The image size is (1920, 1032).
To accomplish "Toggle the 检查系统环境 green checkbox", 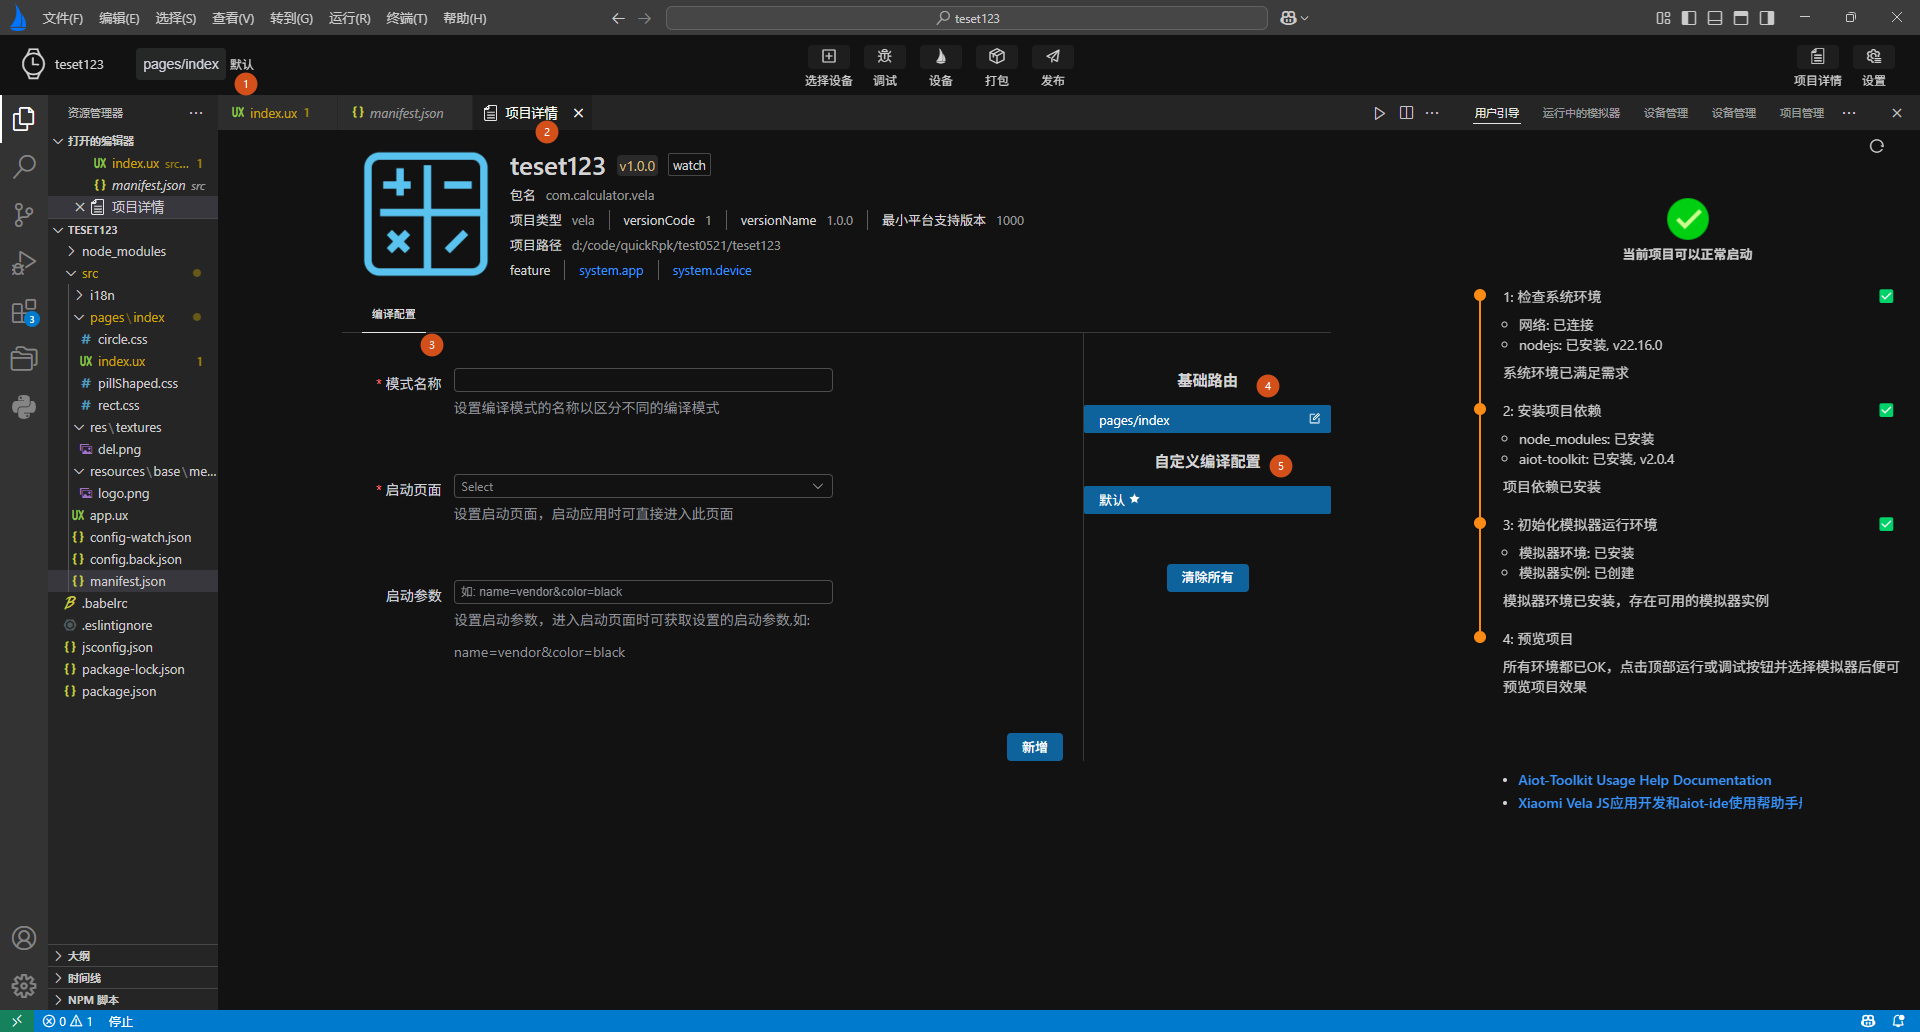I will [1886, 296].
